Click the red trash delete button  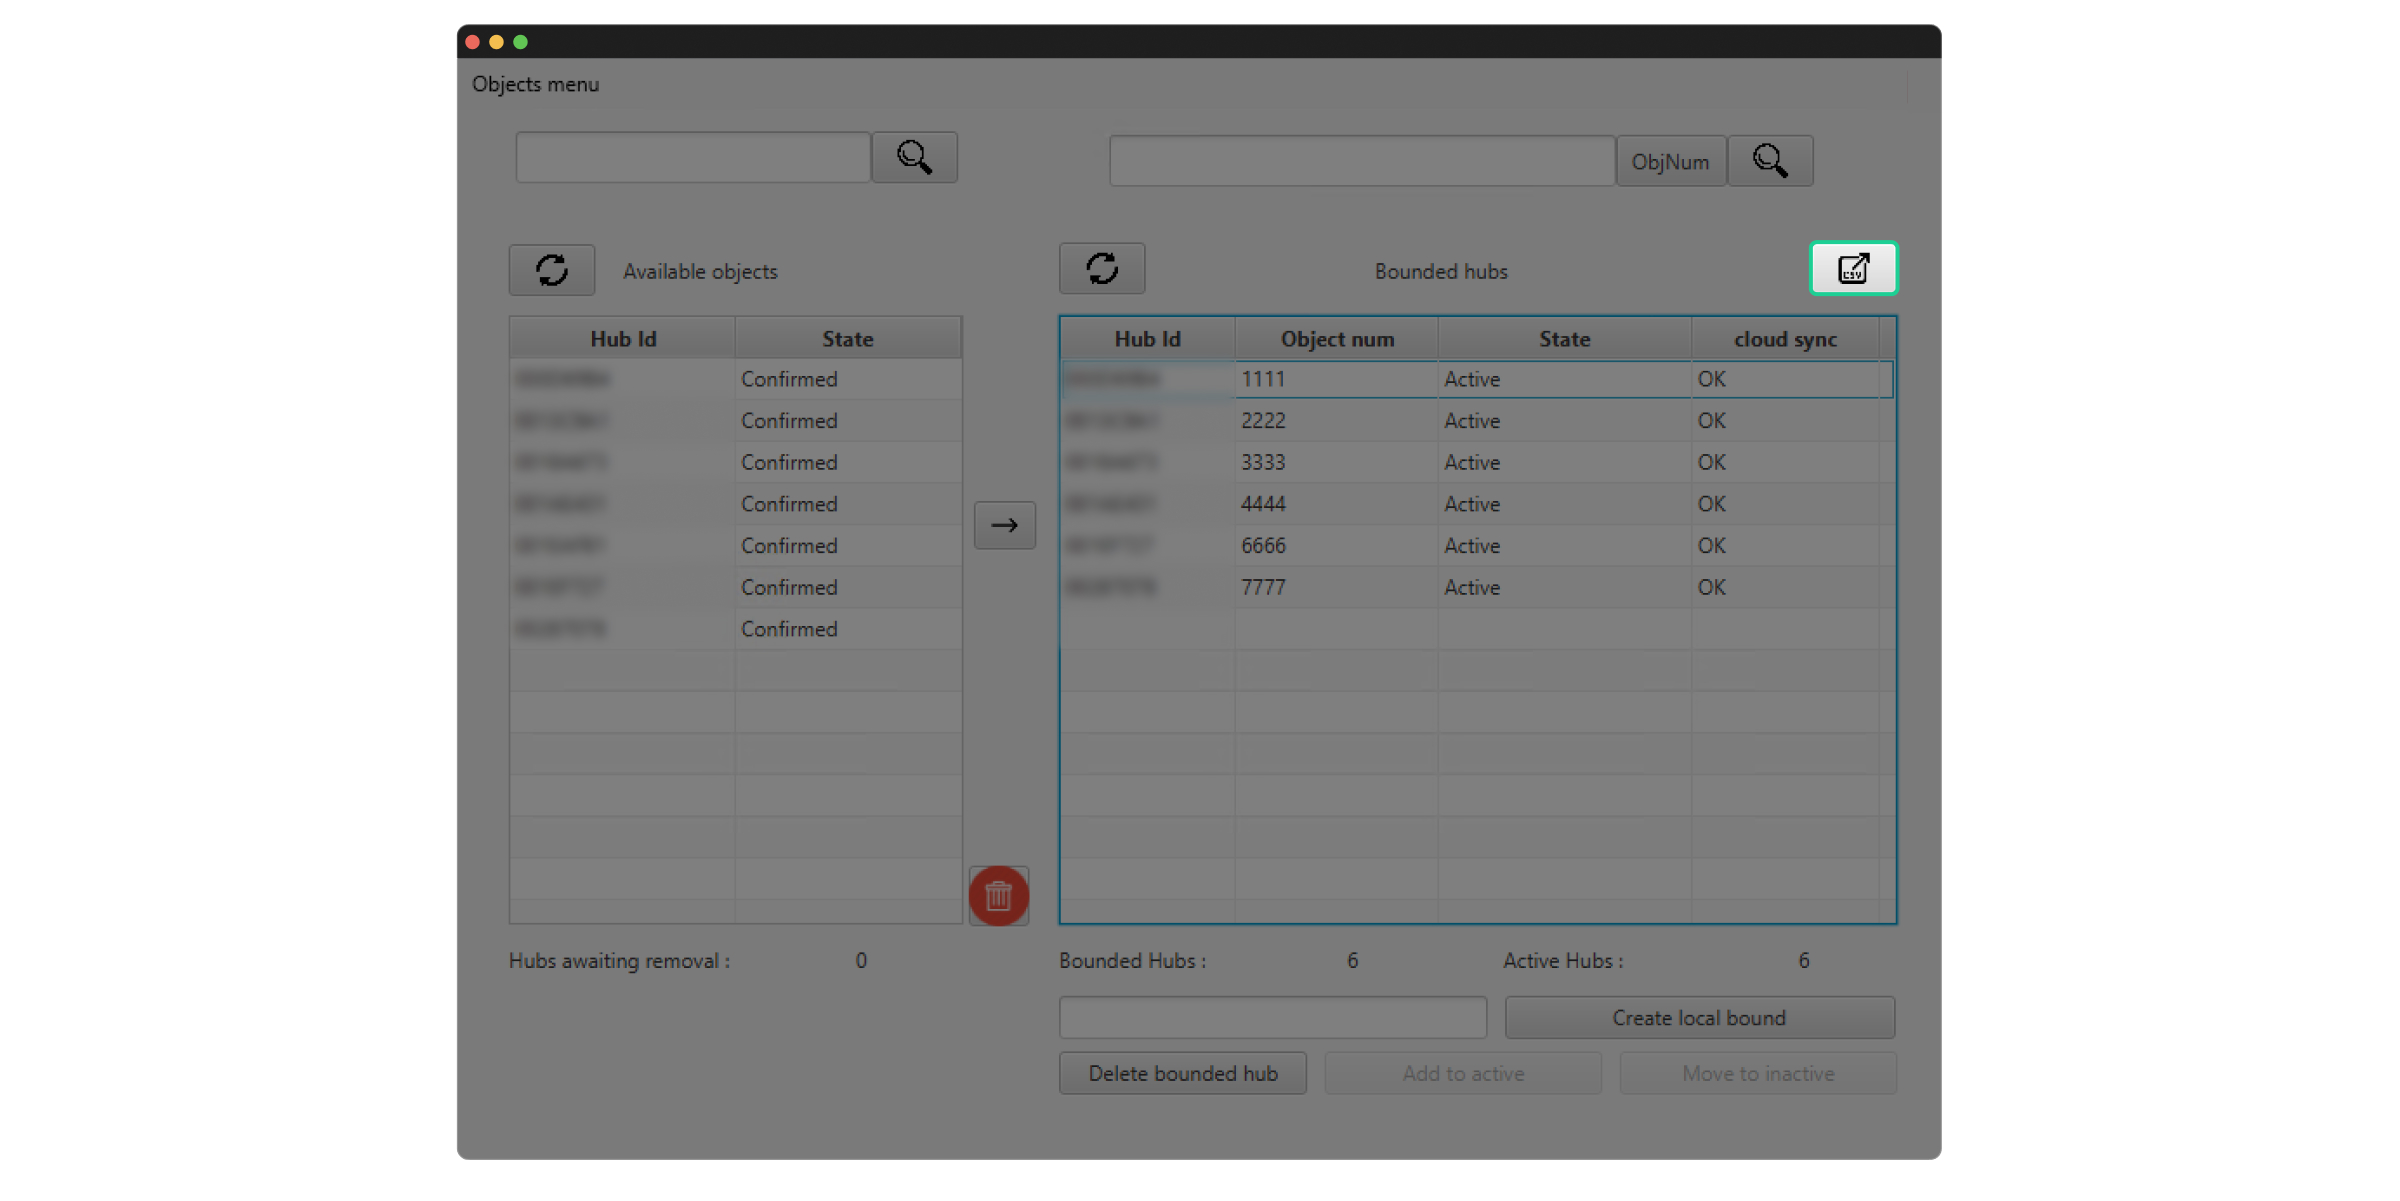tap(998, 896)
